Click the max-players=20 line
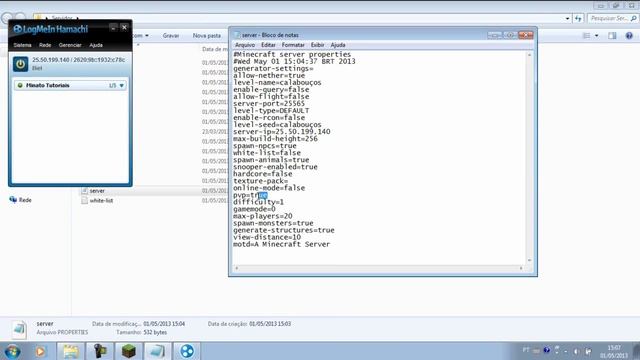The width and height of the screenshot is (640, 360). pos(262,216)
